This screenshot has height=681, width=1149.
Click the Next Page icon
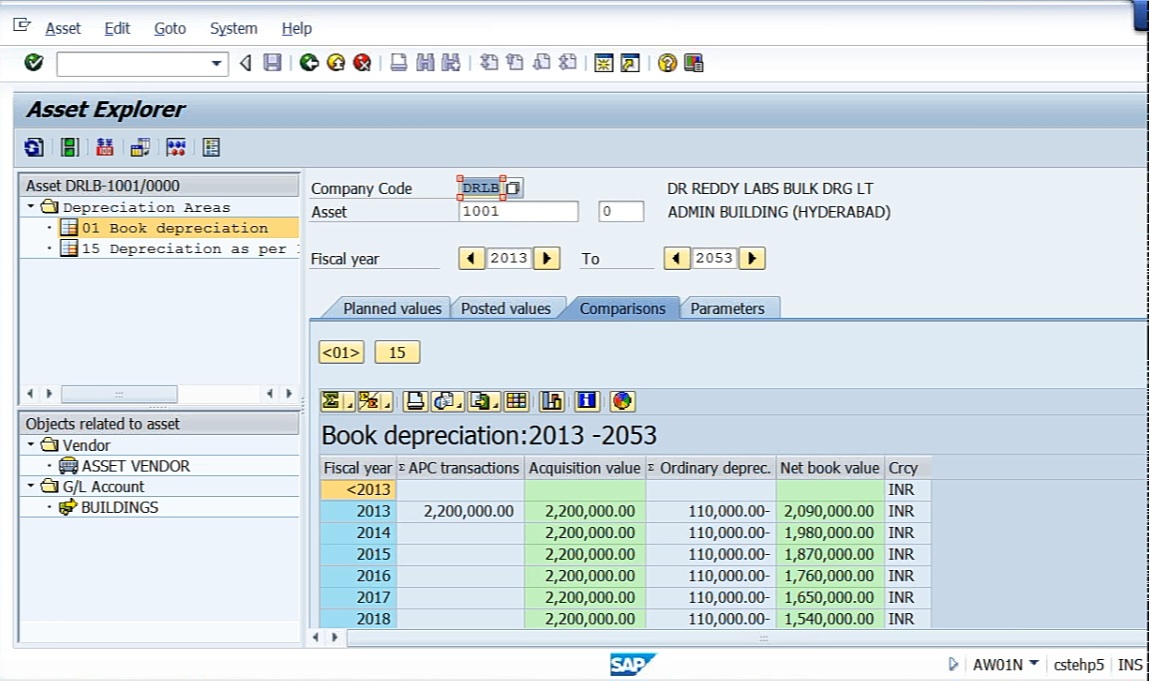[x=542, y=63]
